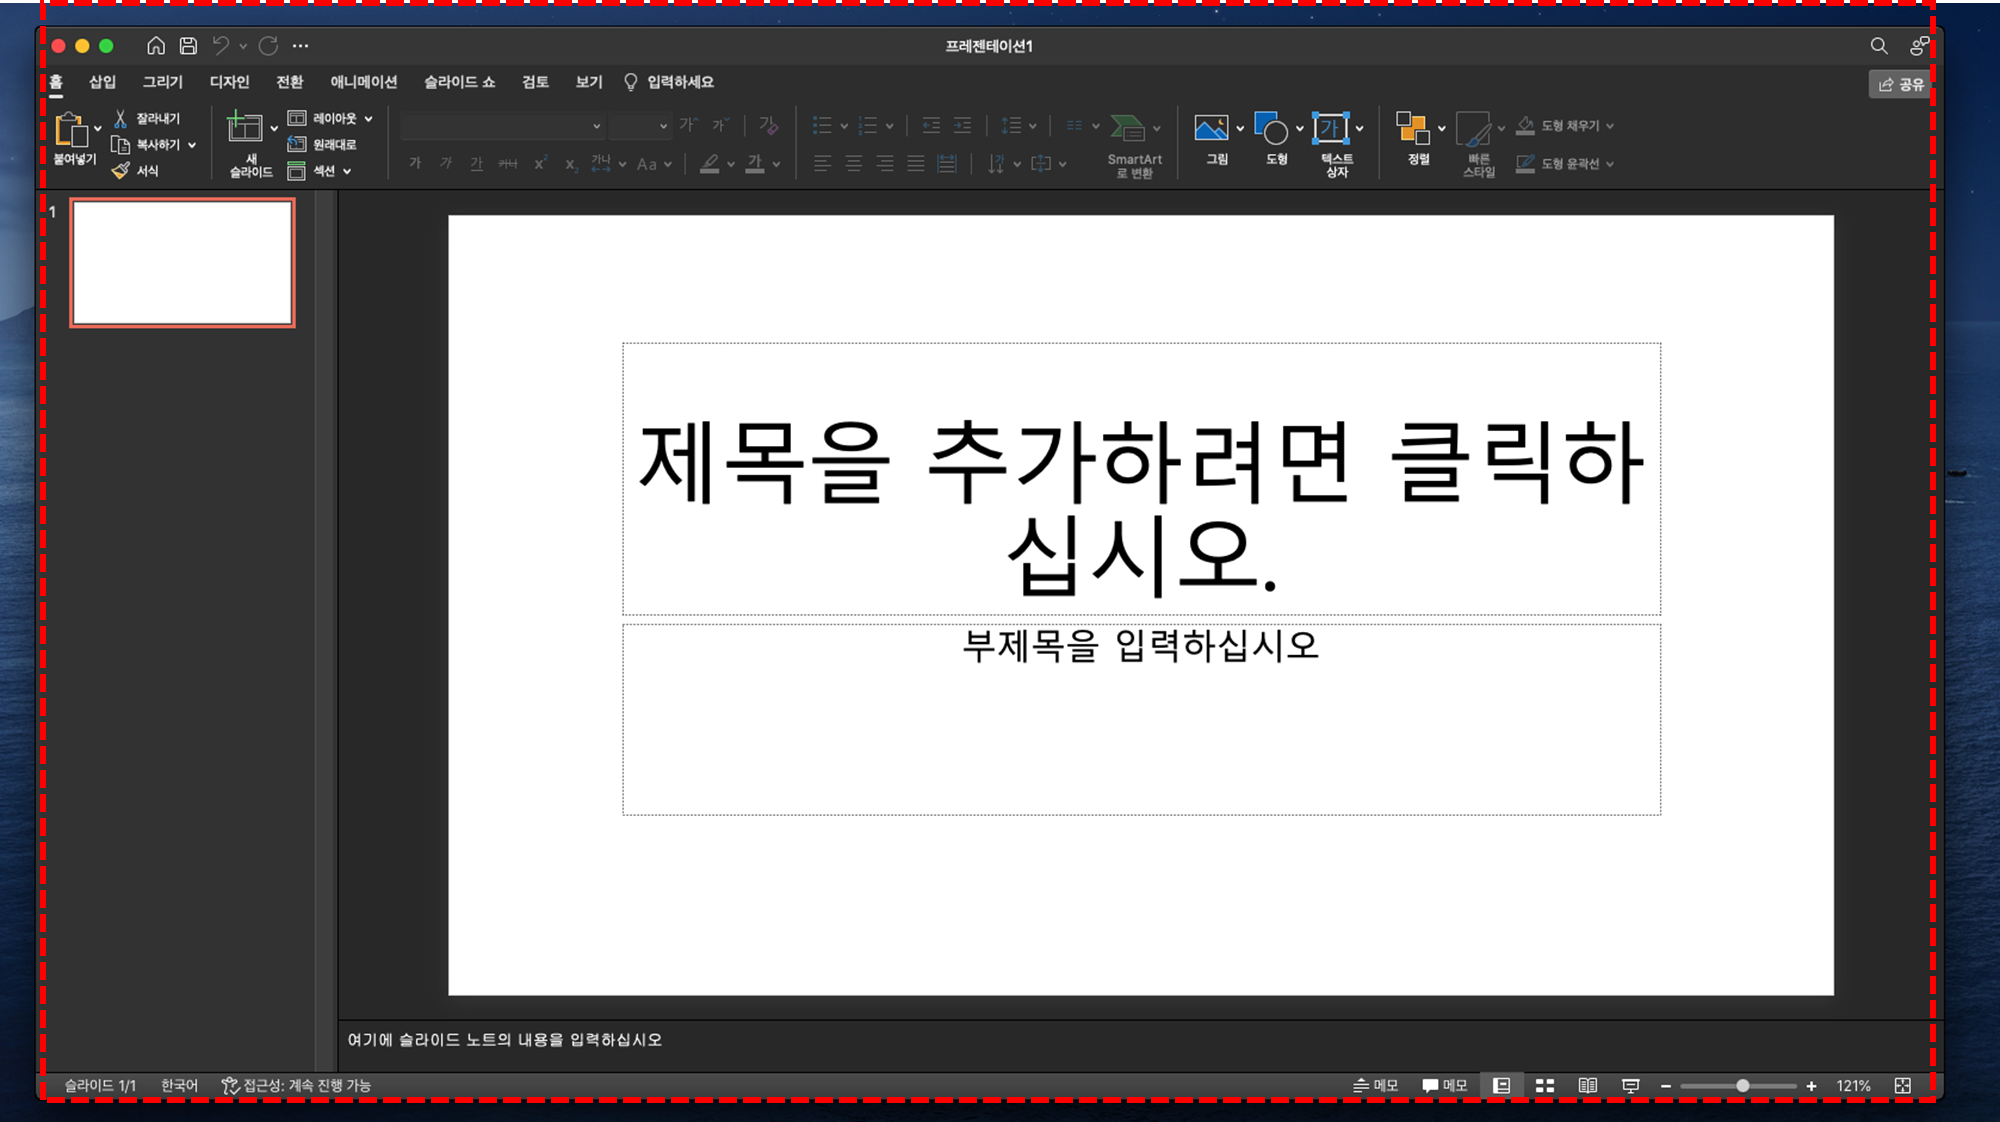Insert a Text Box (텍스트 상자)

tap(1331, 128)
